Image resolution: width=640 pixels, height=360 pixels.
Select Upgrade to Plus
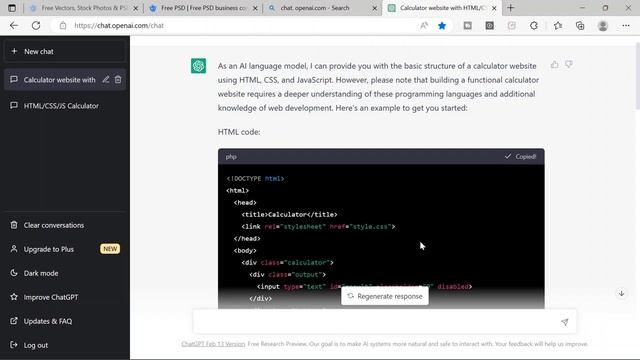coord(49,249)
